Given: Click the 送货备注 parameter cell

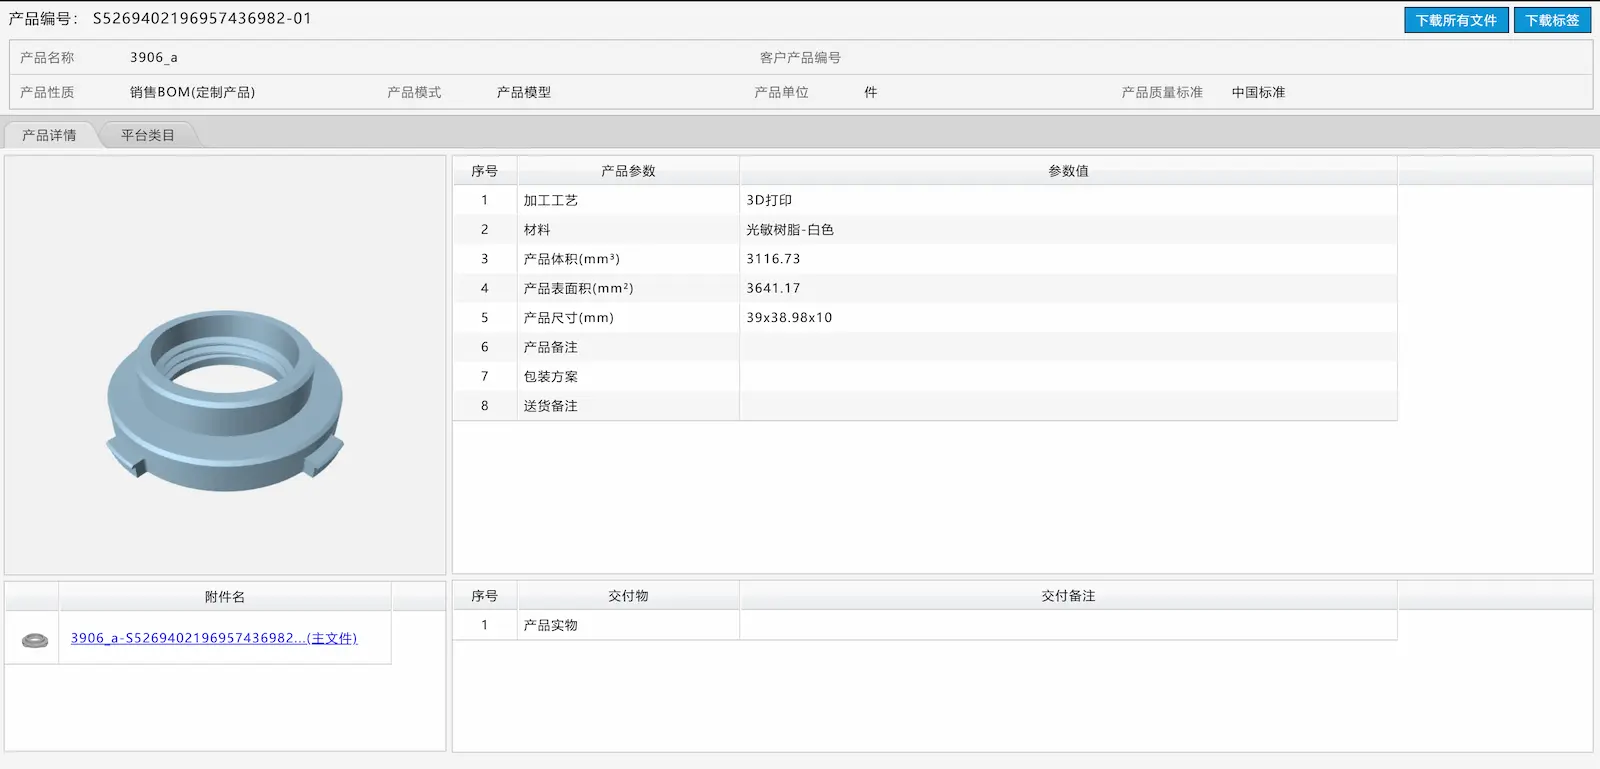Looking at the screenshot, I should click(x=628, y=406).
